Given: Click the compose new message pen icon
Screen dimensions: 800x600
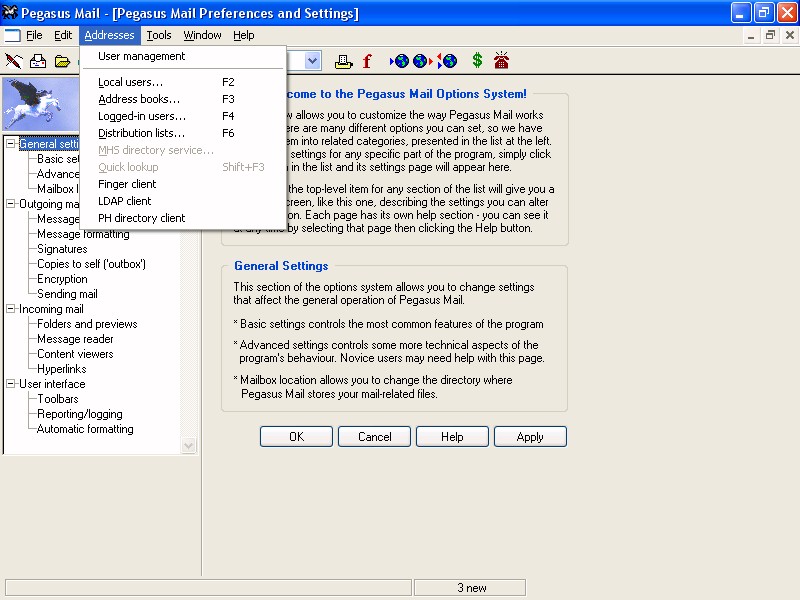Looking at the screenshot, I should pyautogui.click(x=14, y=61).
